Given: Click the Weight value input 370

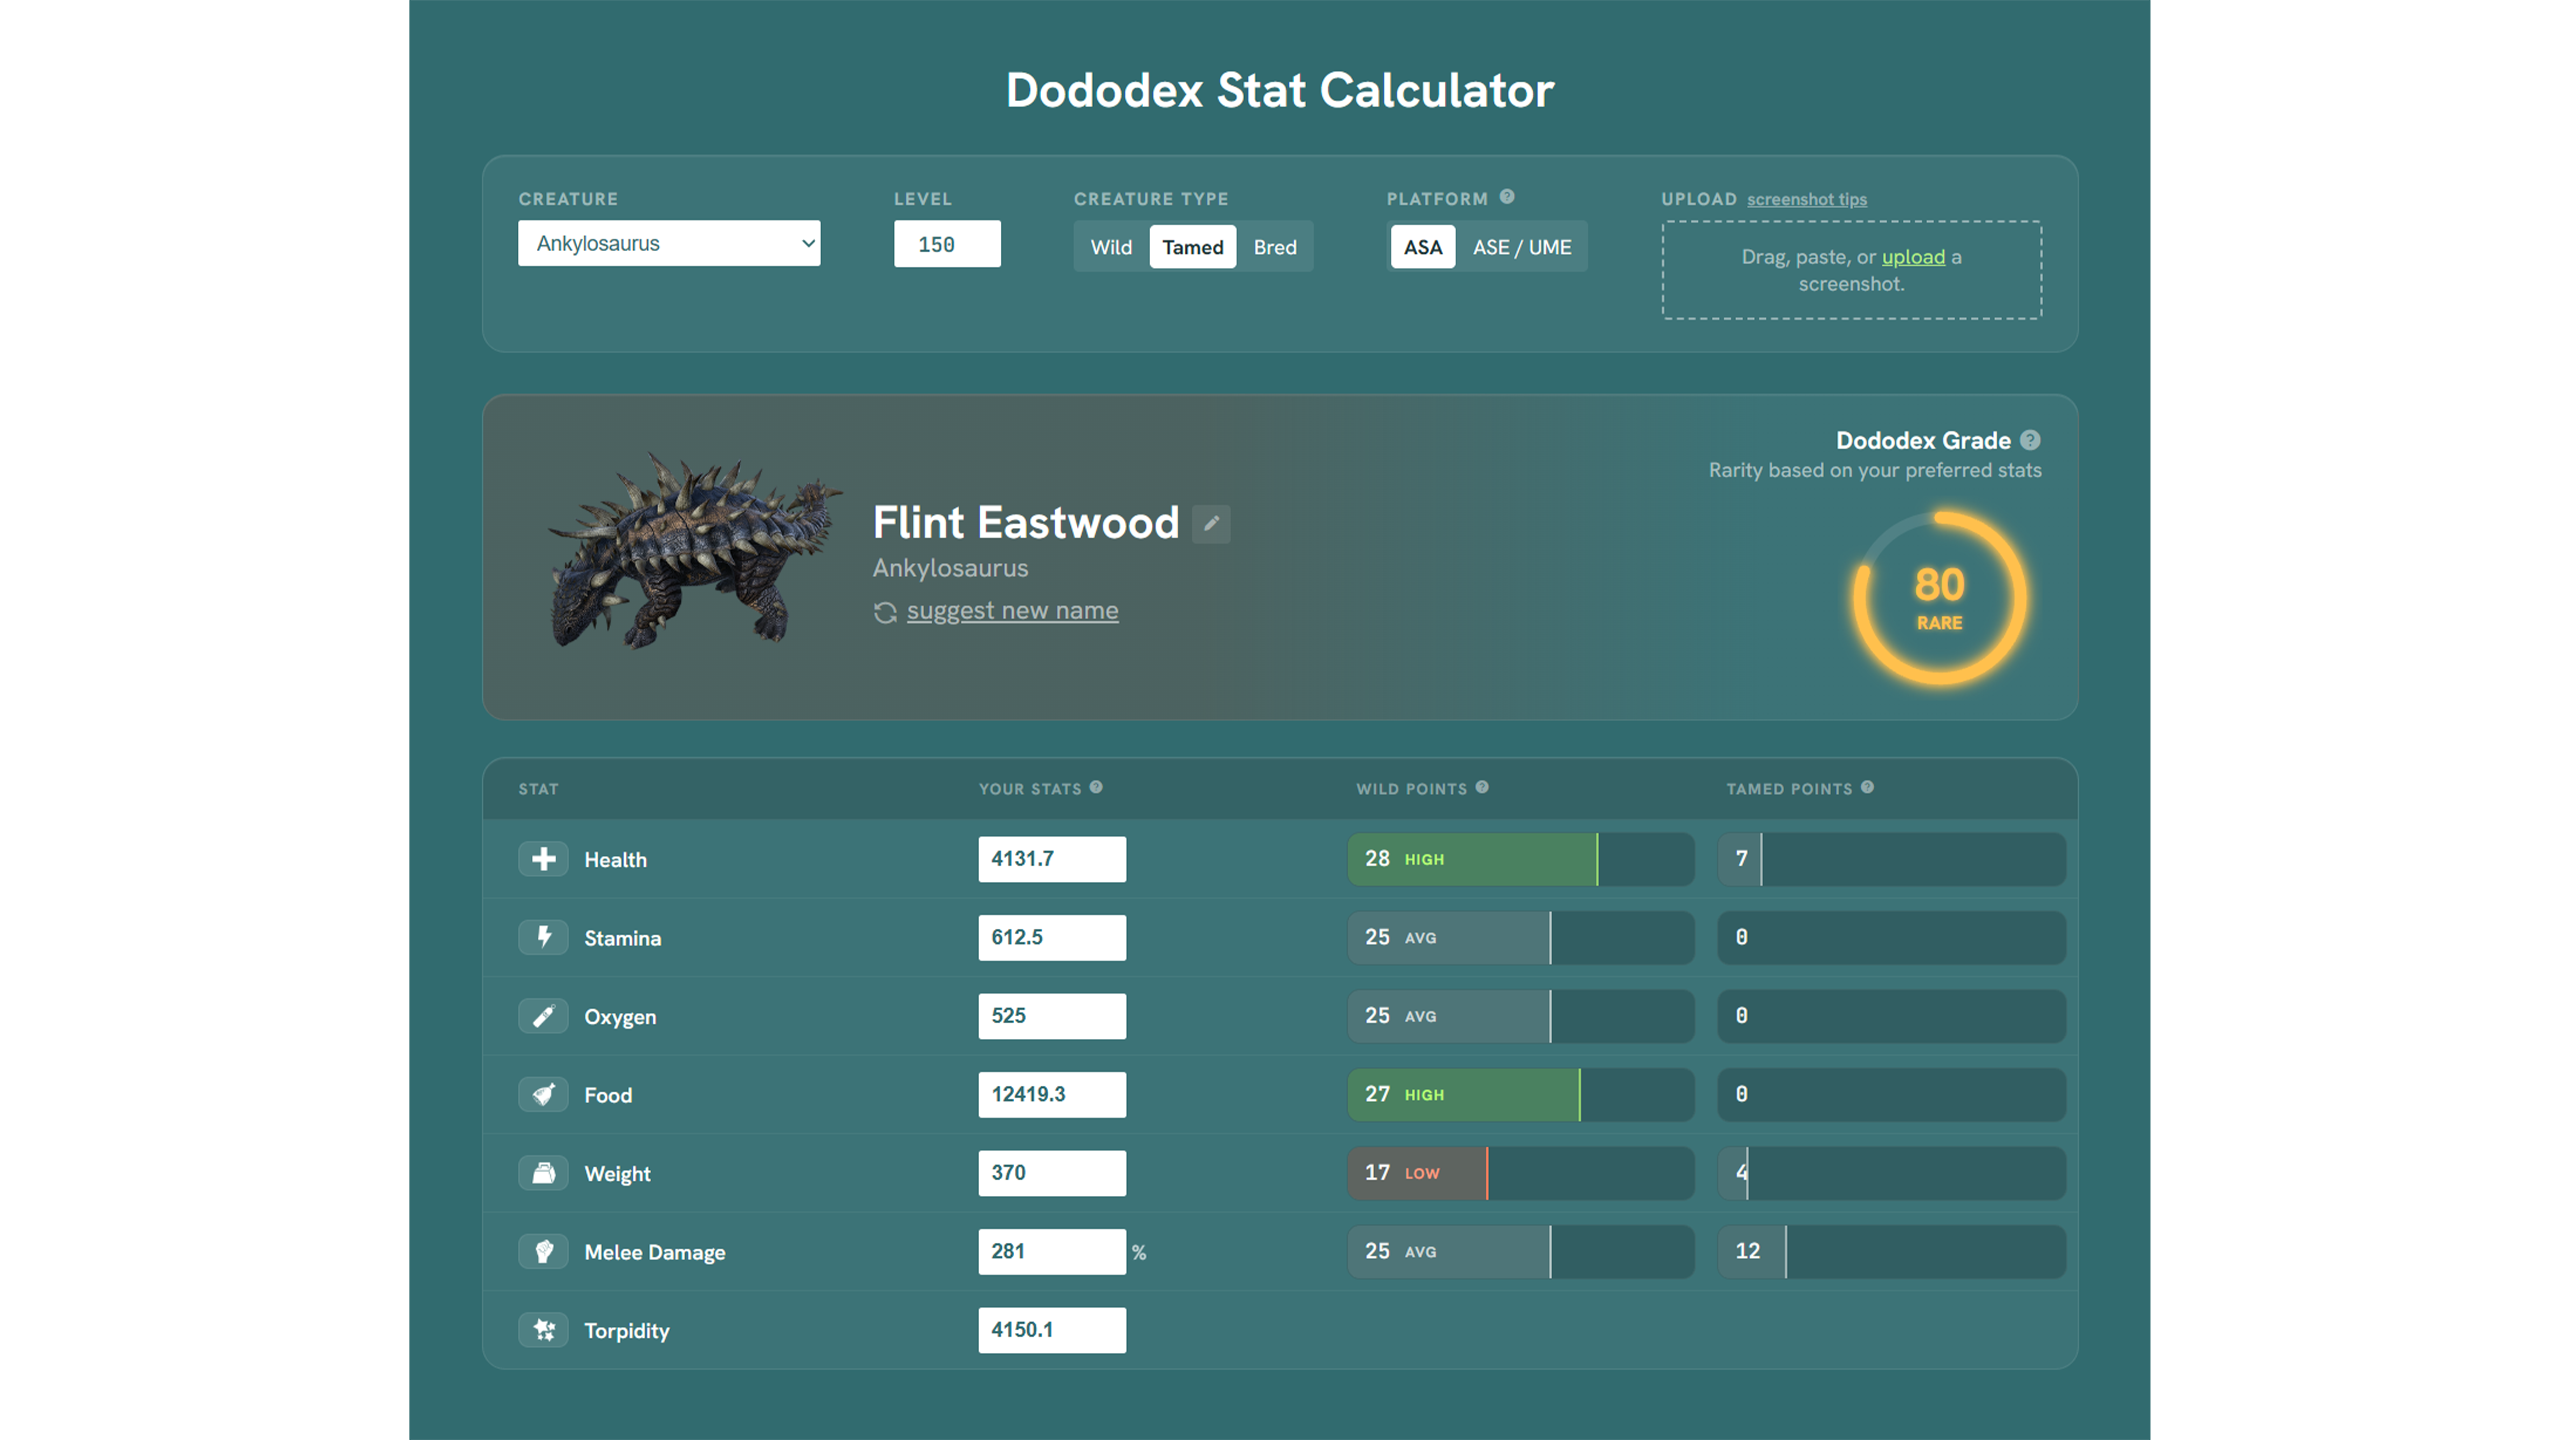Looking at the screenshot, I should click(1052, 1173).
